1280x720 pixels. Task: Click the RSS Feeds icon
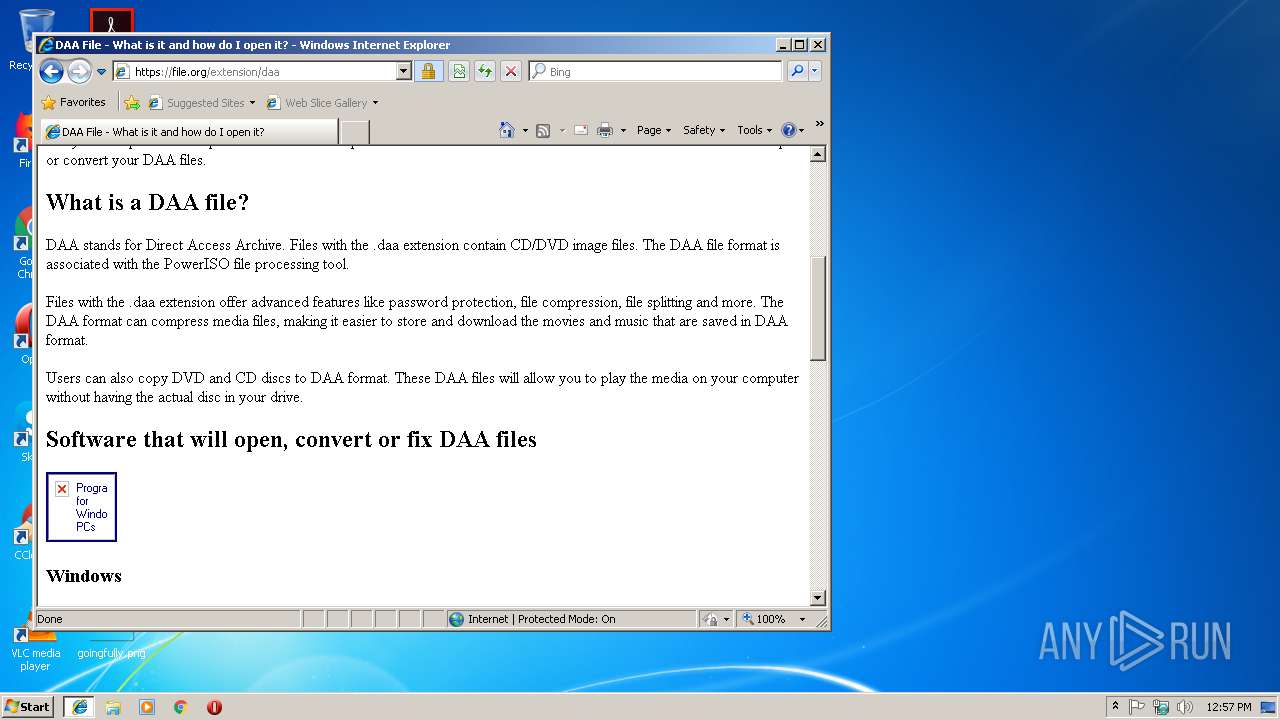click(x=543, y=131)
